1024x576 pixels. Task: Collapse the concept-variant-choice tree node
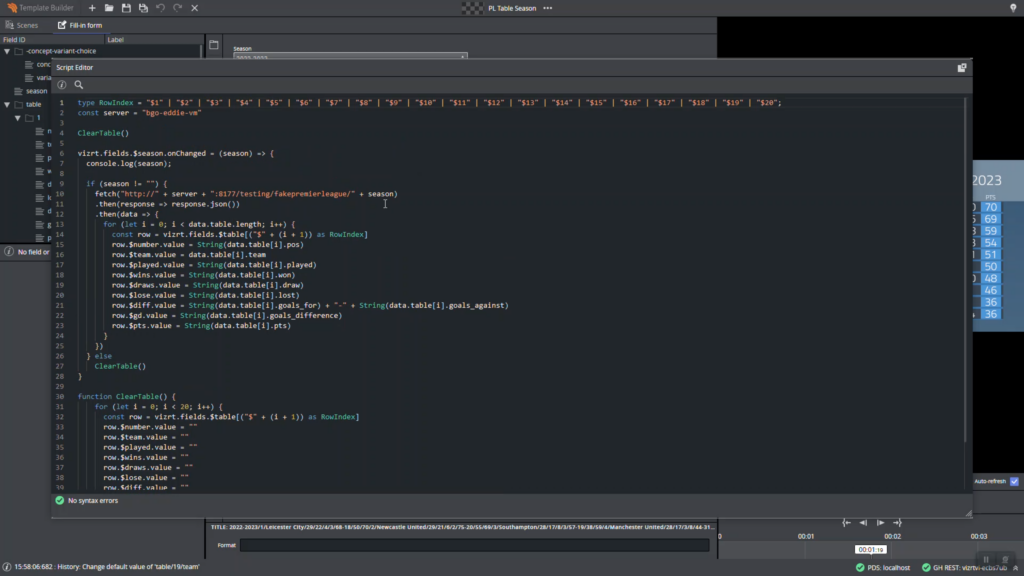pyautogui.click(x=8, y=50)
